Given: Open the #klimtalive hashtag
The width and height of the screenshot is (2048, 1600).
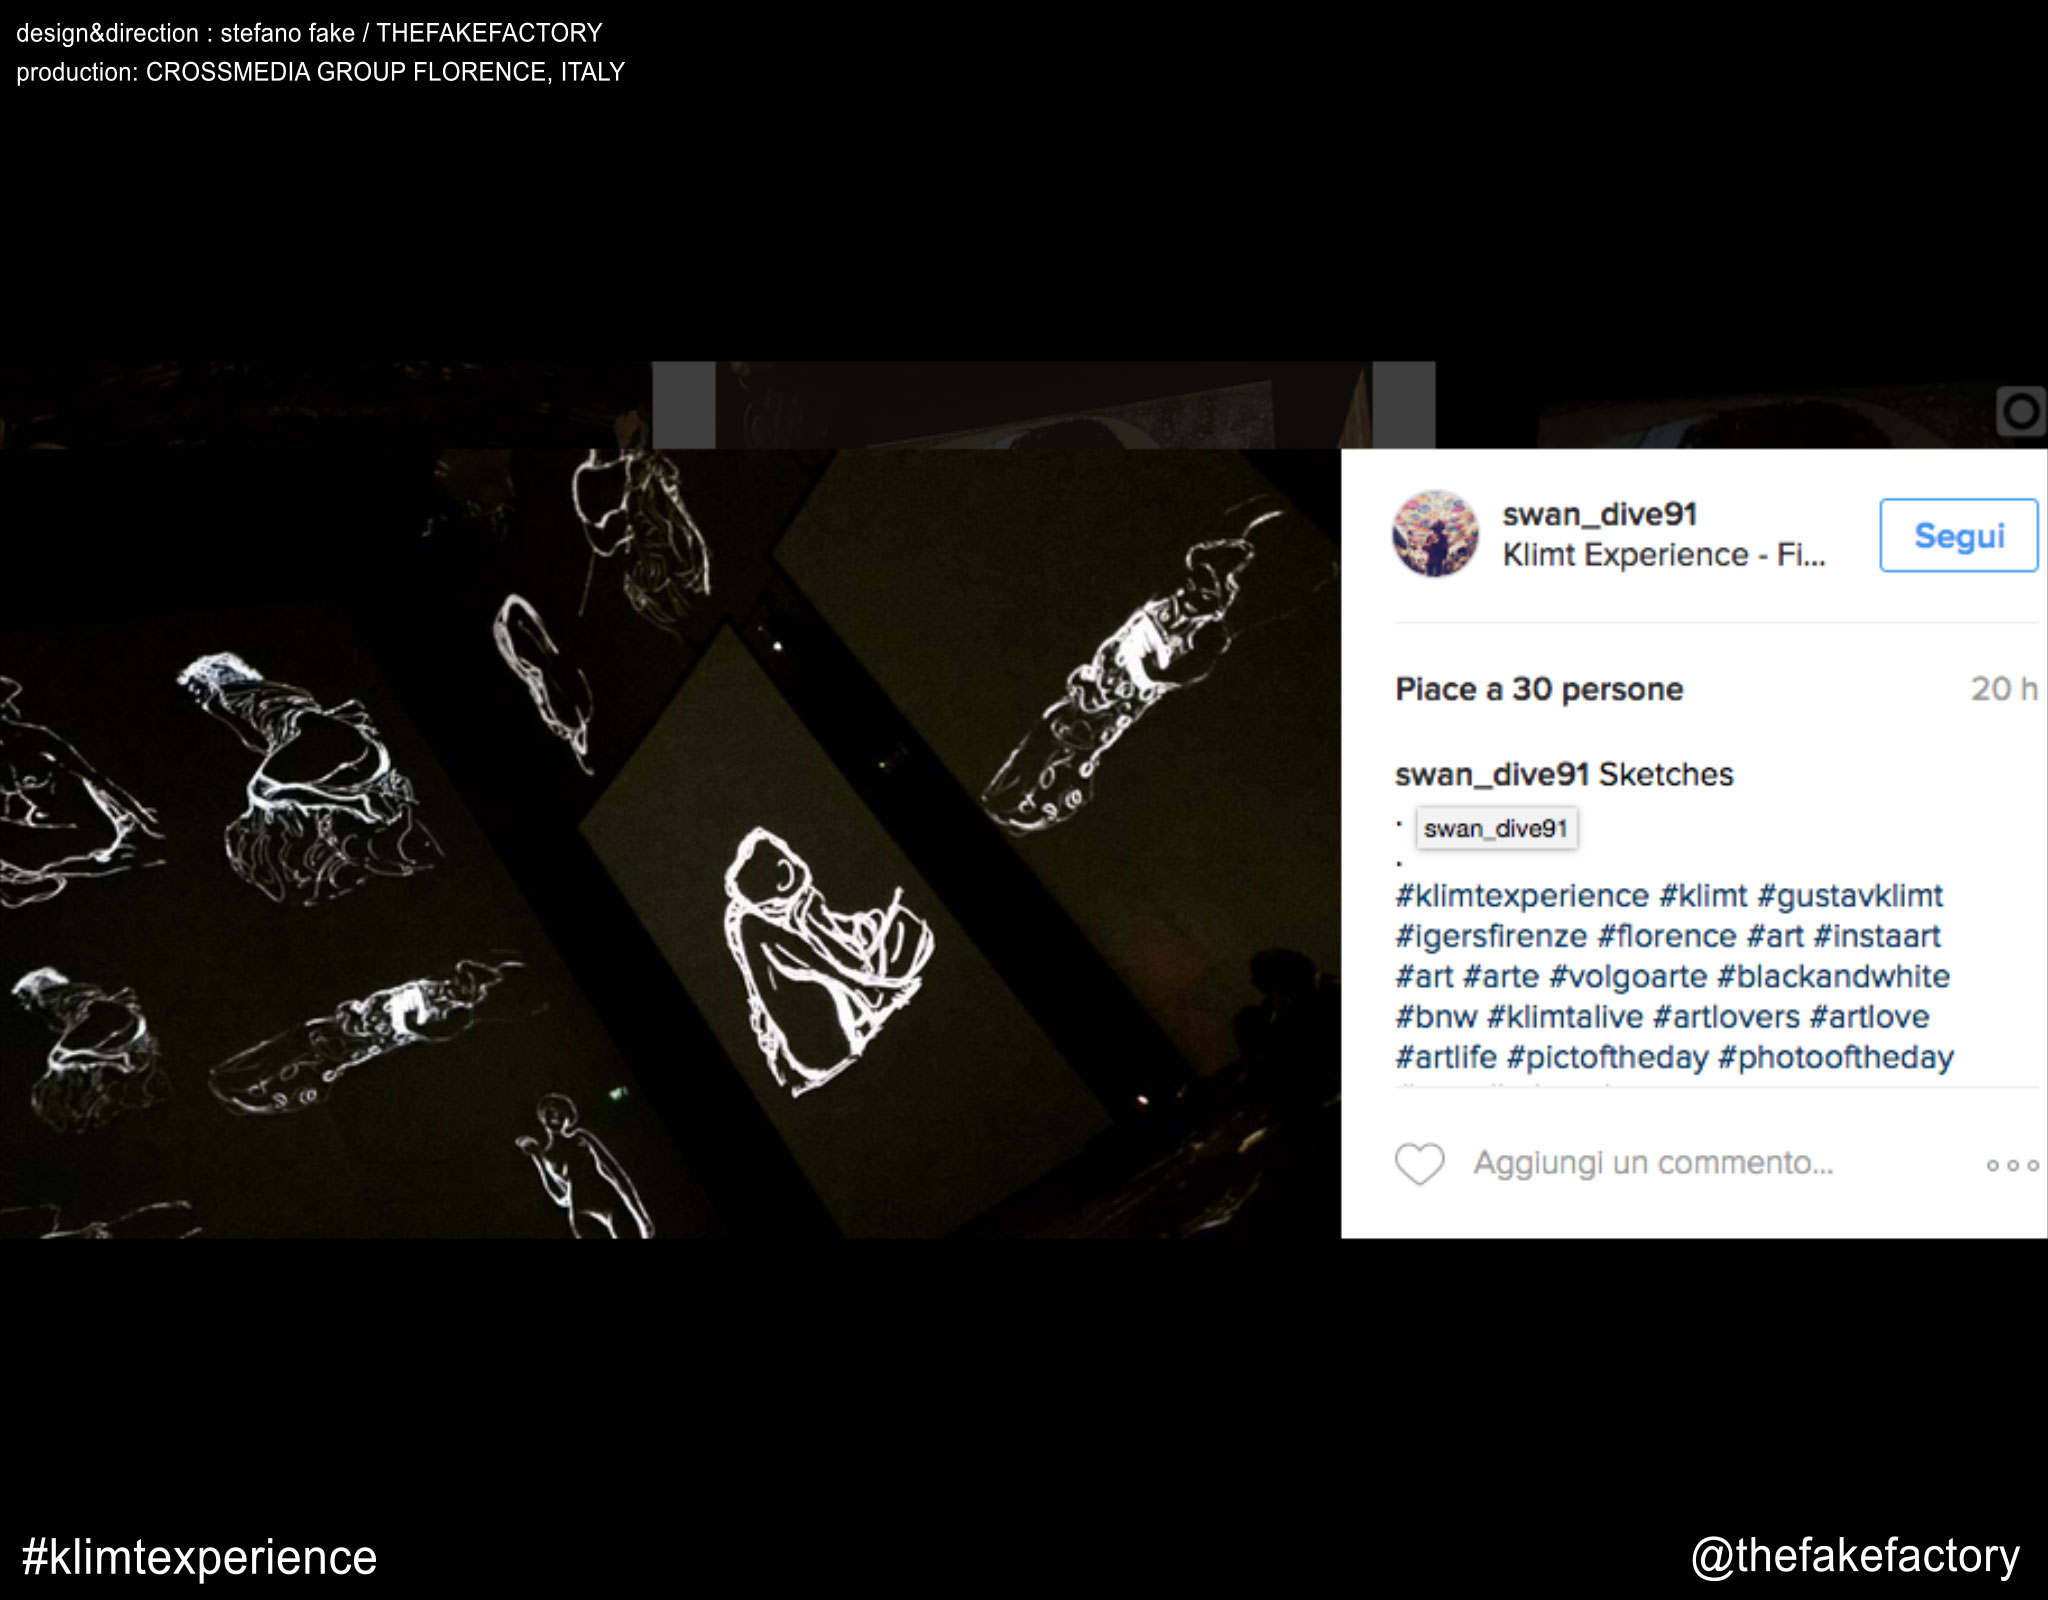Looking at the screenshot, I should [x=1565, y=1017].
